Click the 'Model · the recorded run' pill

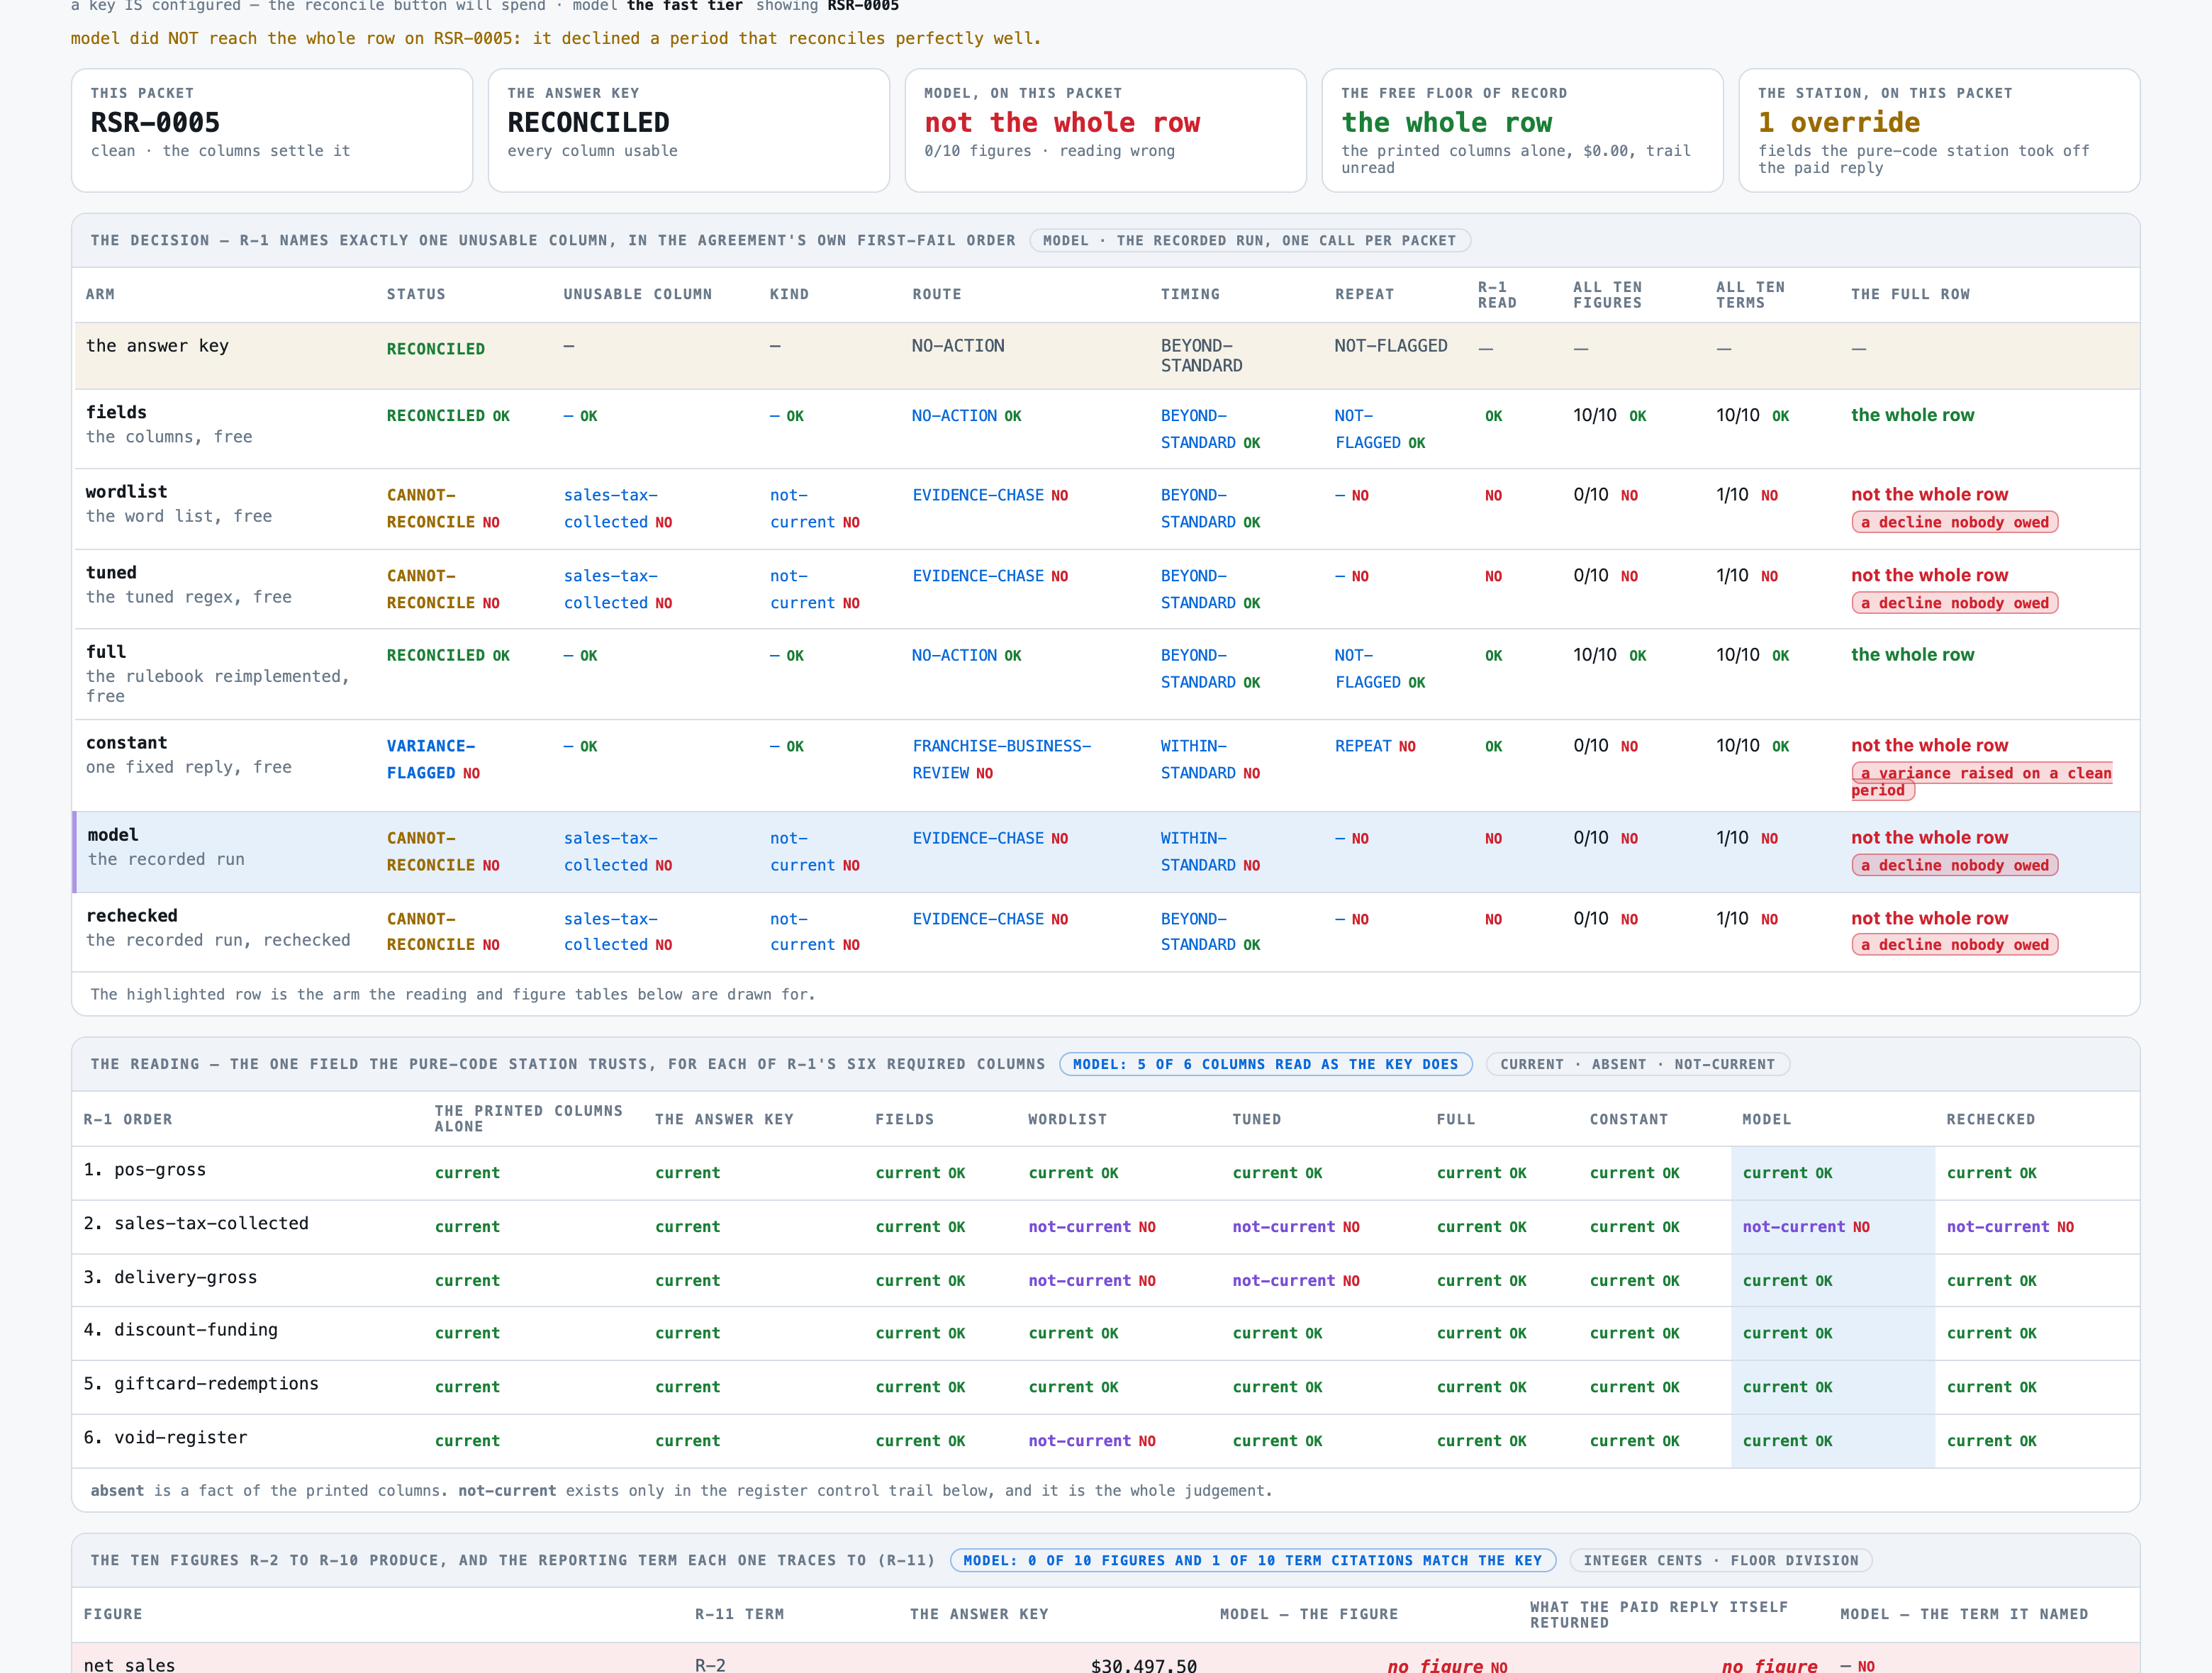pyautogui.click(x=1249, y=240)
